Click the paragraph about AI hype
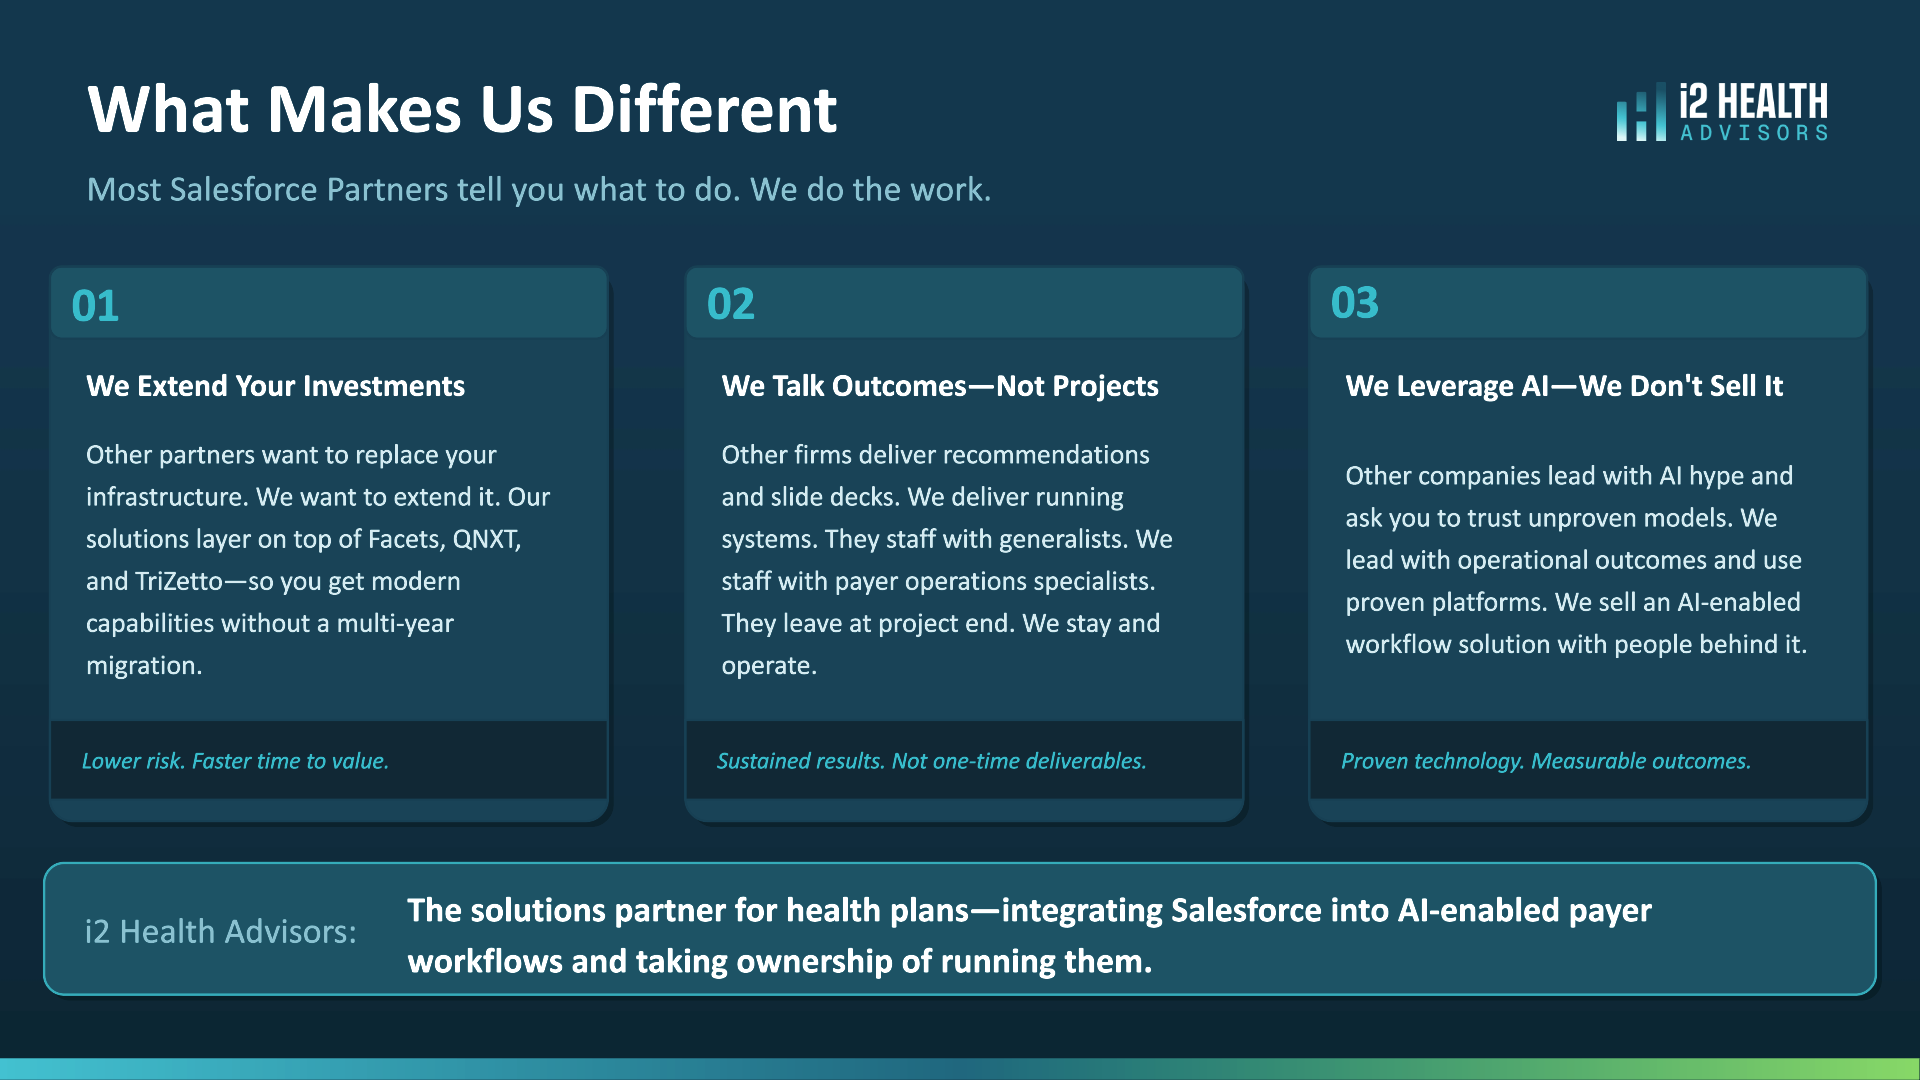This screenshot has height=1080, width=1920. (1575, 560)
